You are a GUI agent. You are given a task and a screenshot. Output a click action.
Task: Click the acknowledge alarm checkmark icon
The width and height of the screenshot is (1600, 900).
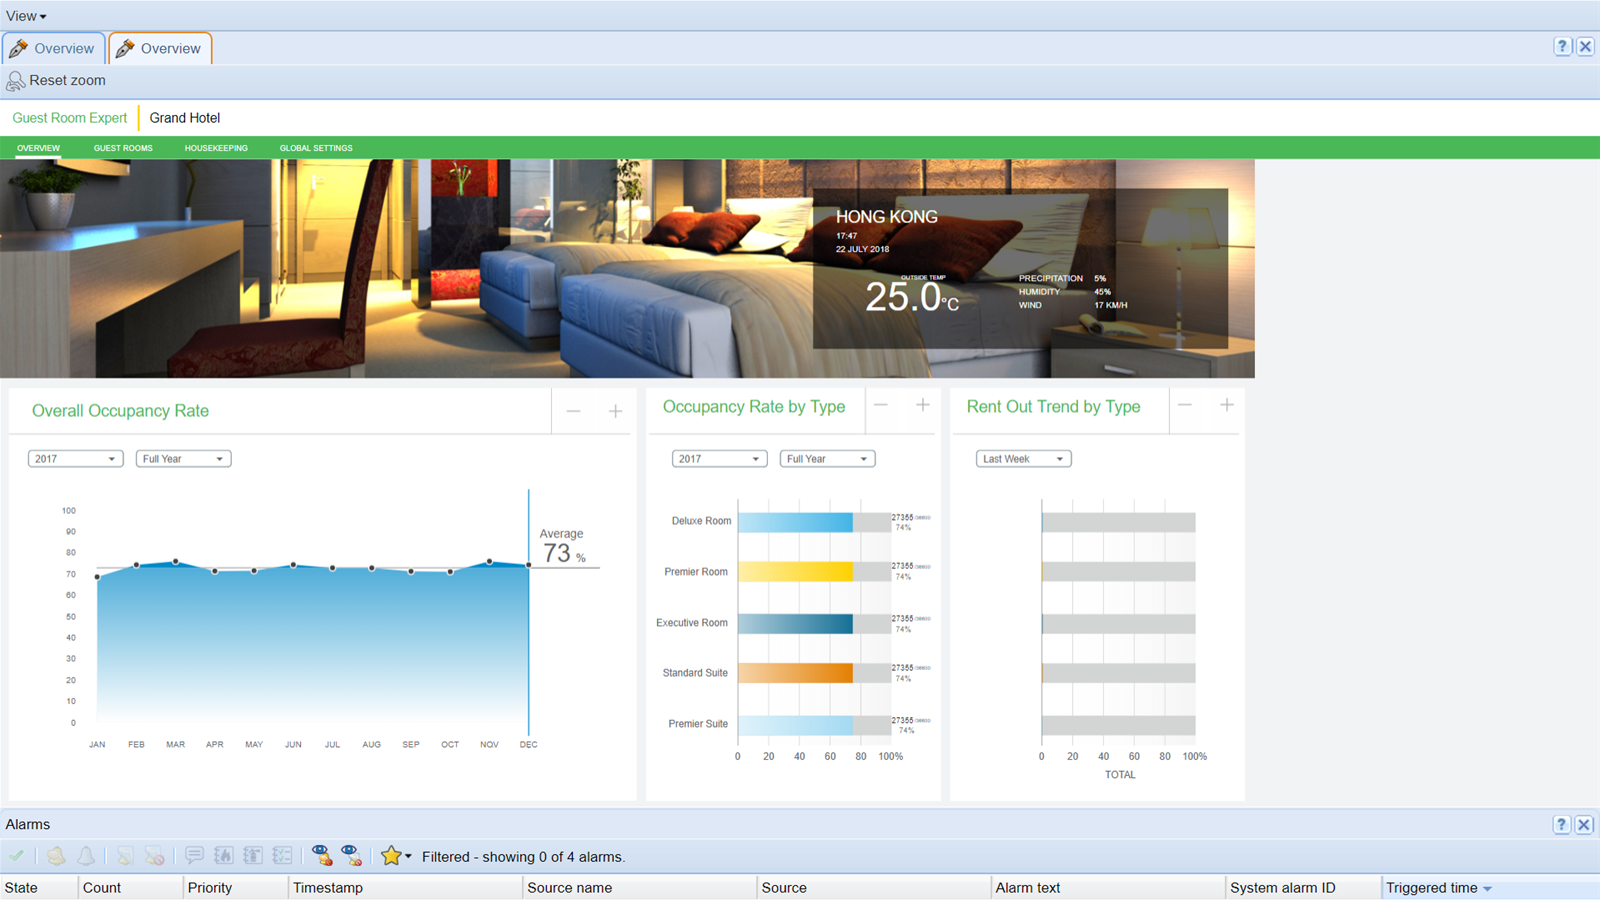[x=17, y=856]
